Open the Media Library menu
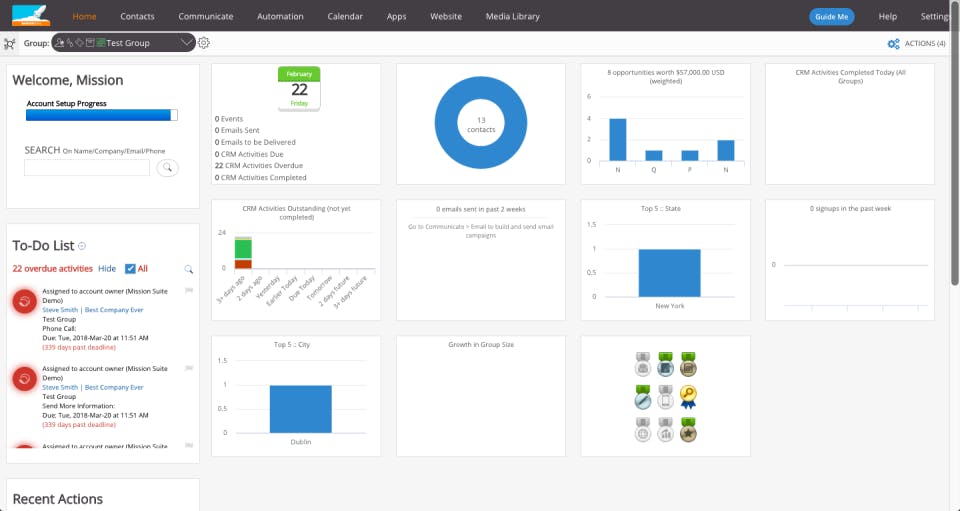960x511 pixels. 512,17
